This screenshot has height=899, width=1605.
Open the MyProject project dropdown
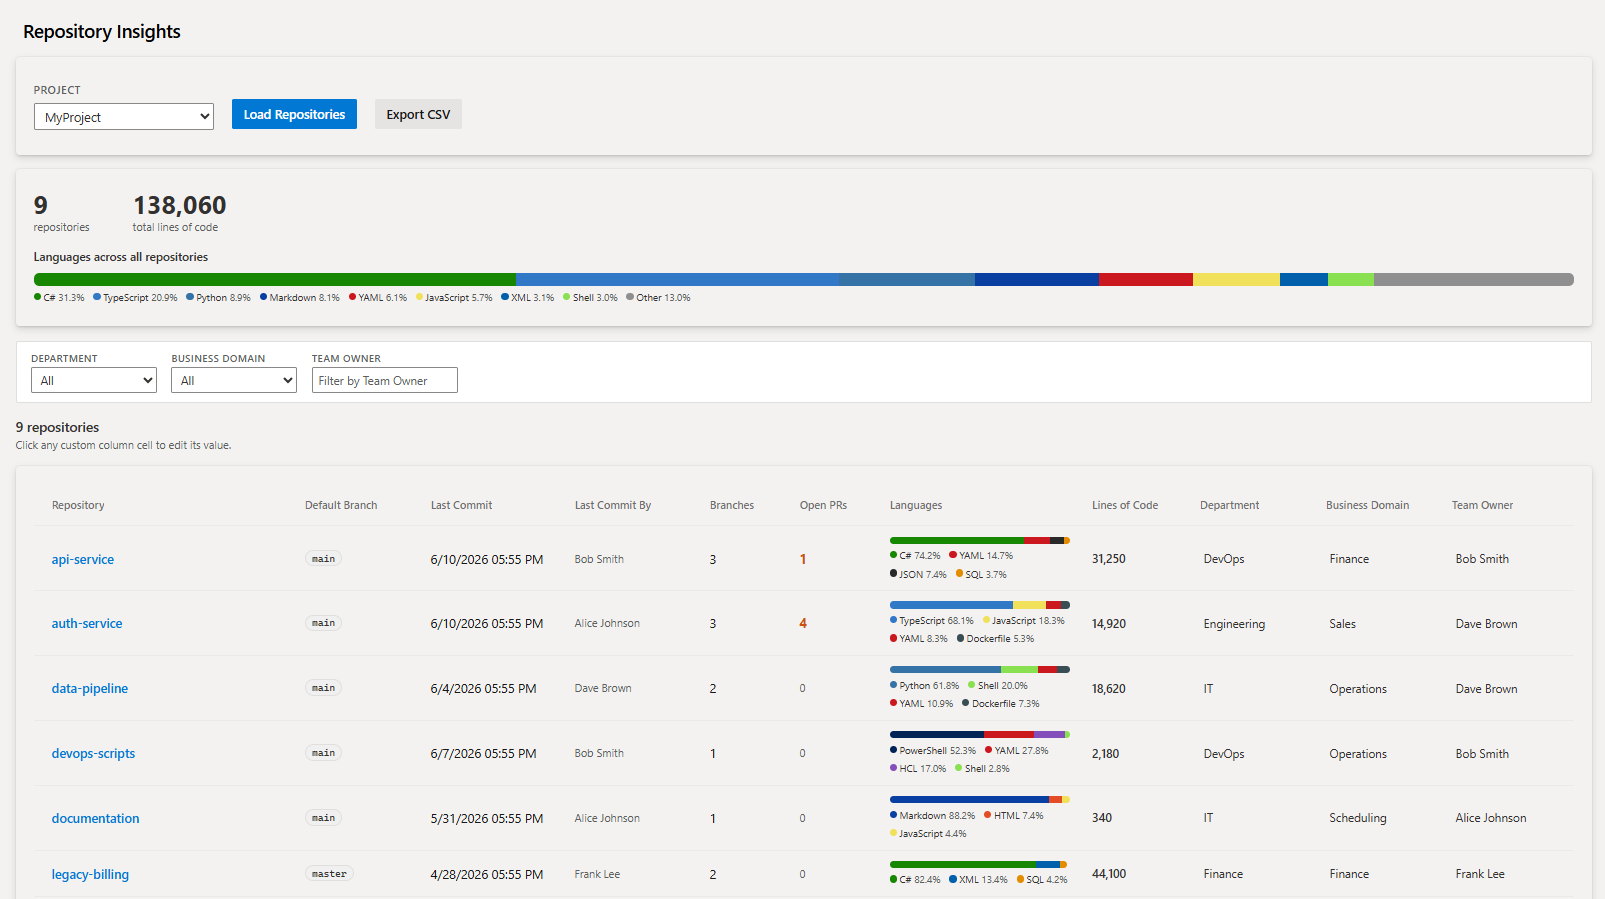point(124,117)
